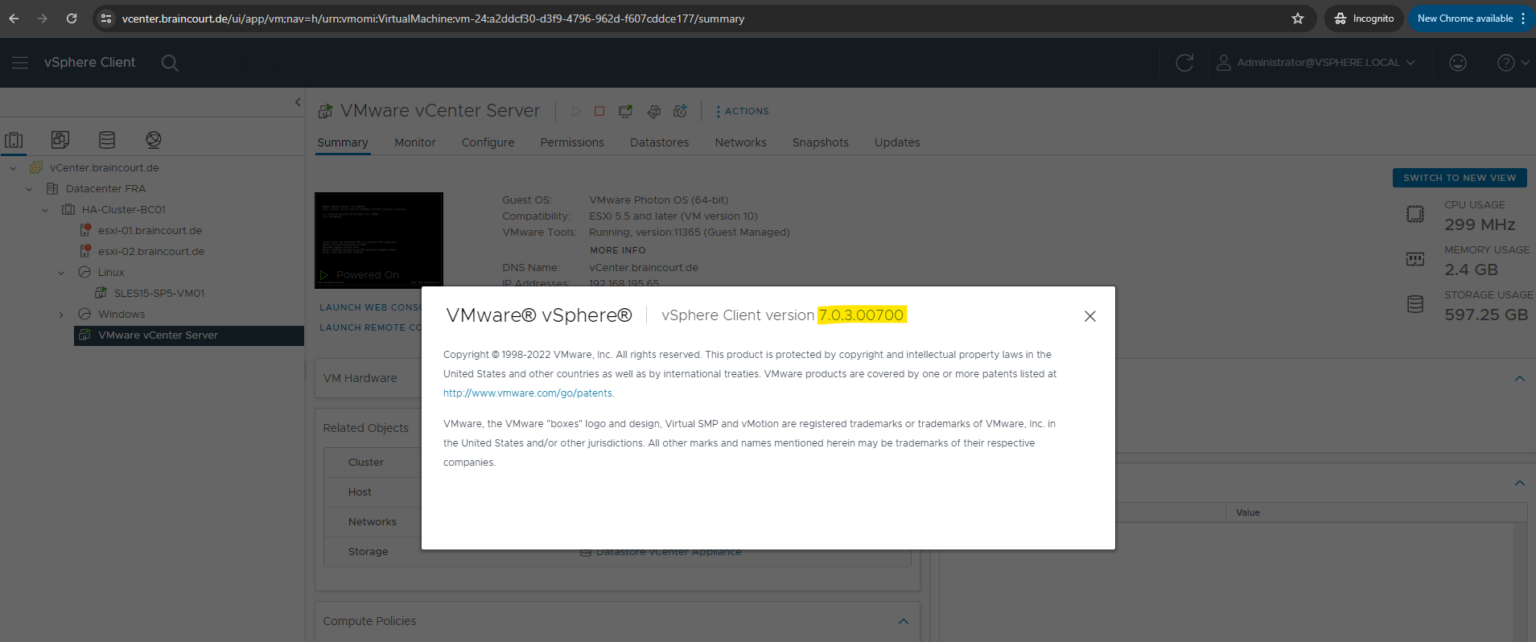Open the vSphere Client search
The width and height of the screenshot is (1536, 642).
tap(169, 62)
